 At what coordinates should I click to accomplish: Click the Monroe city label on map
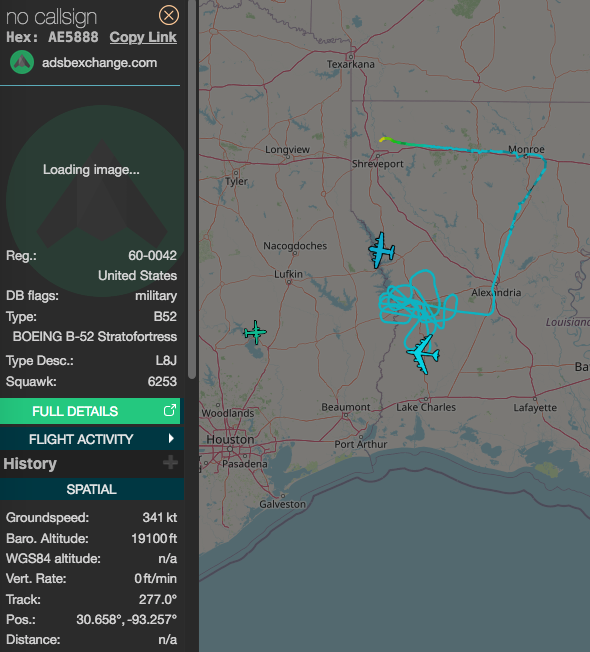[x=526, y=149]
